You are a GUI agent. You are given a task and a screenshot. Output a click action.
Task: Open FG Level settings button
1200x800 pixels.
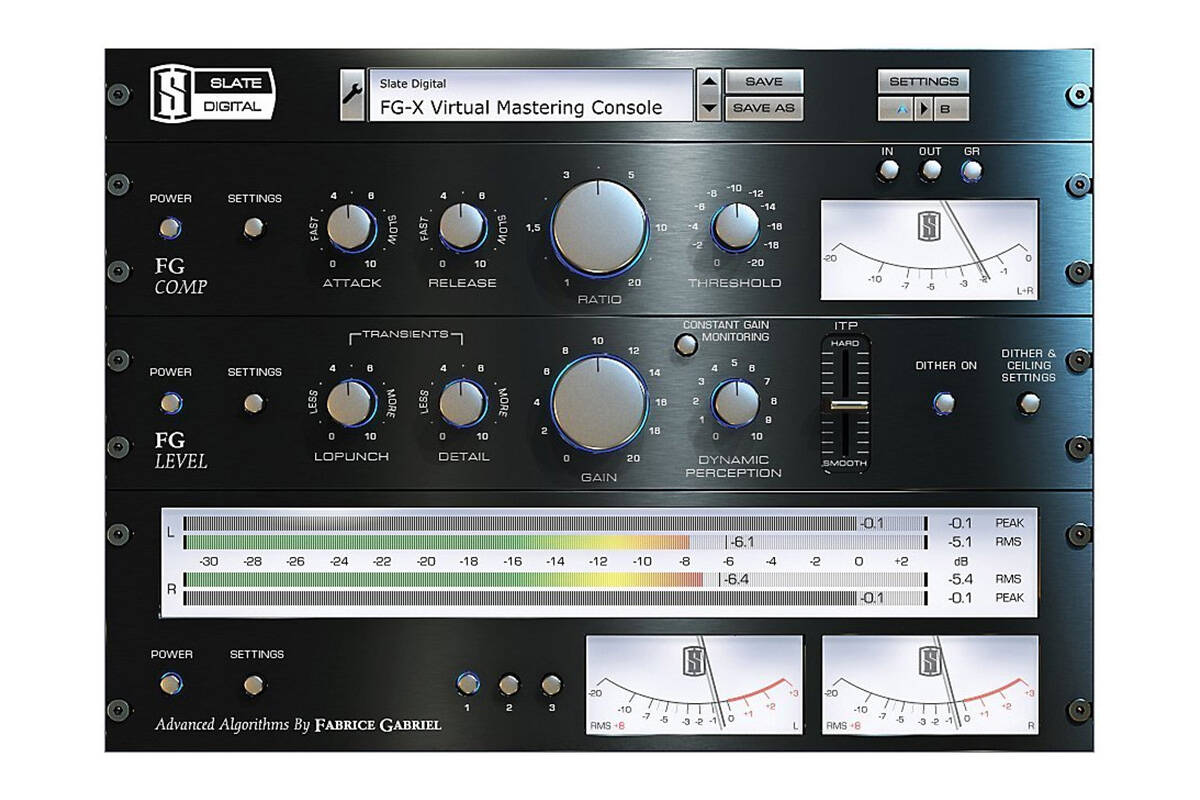click(254, 404)
